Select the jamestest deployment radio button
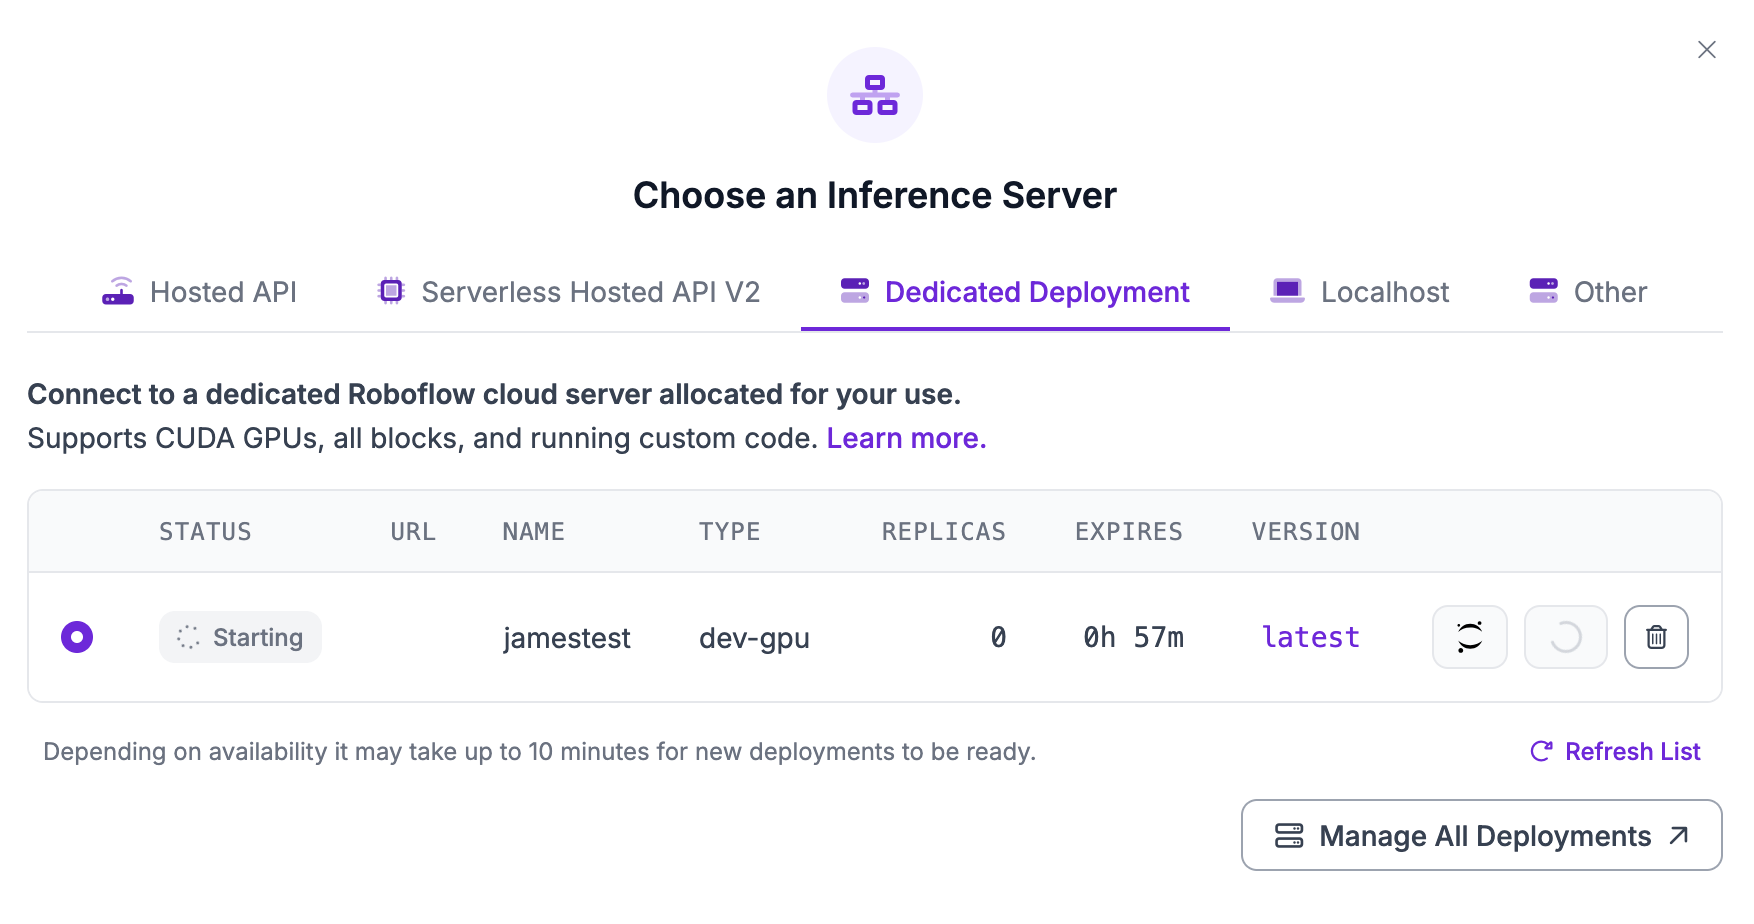1754x924 pixels. [x=77, y=637]
